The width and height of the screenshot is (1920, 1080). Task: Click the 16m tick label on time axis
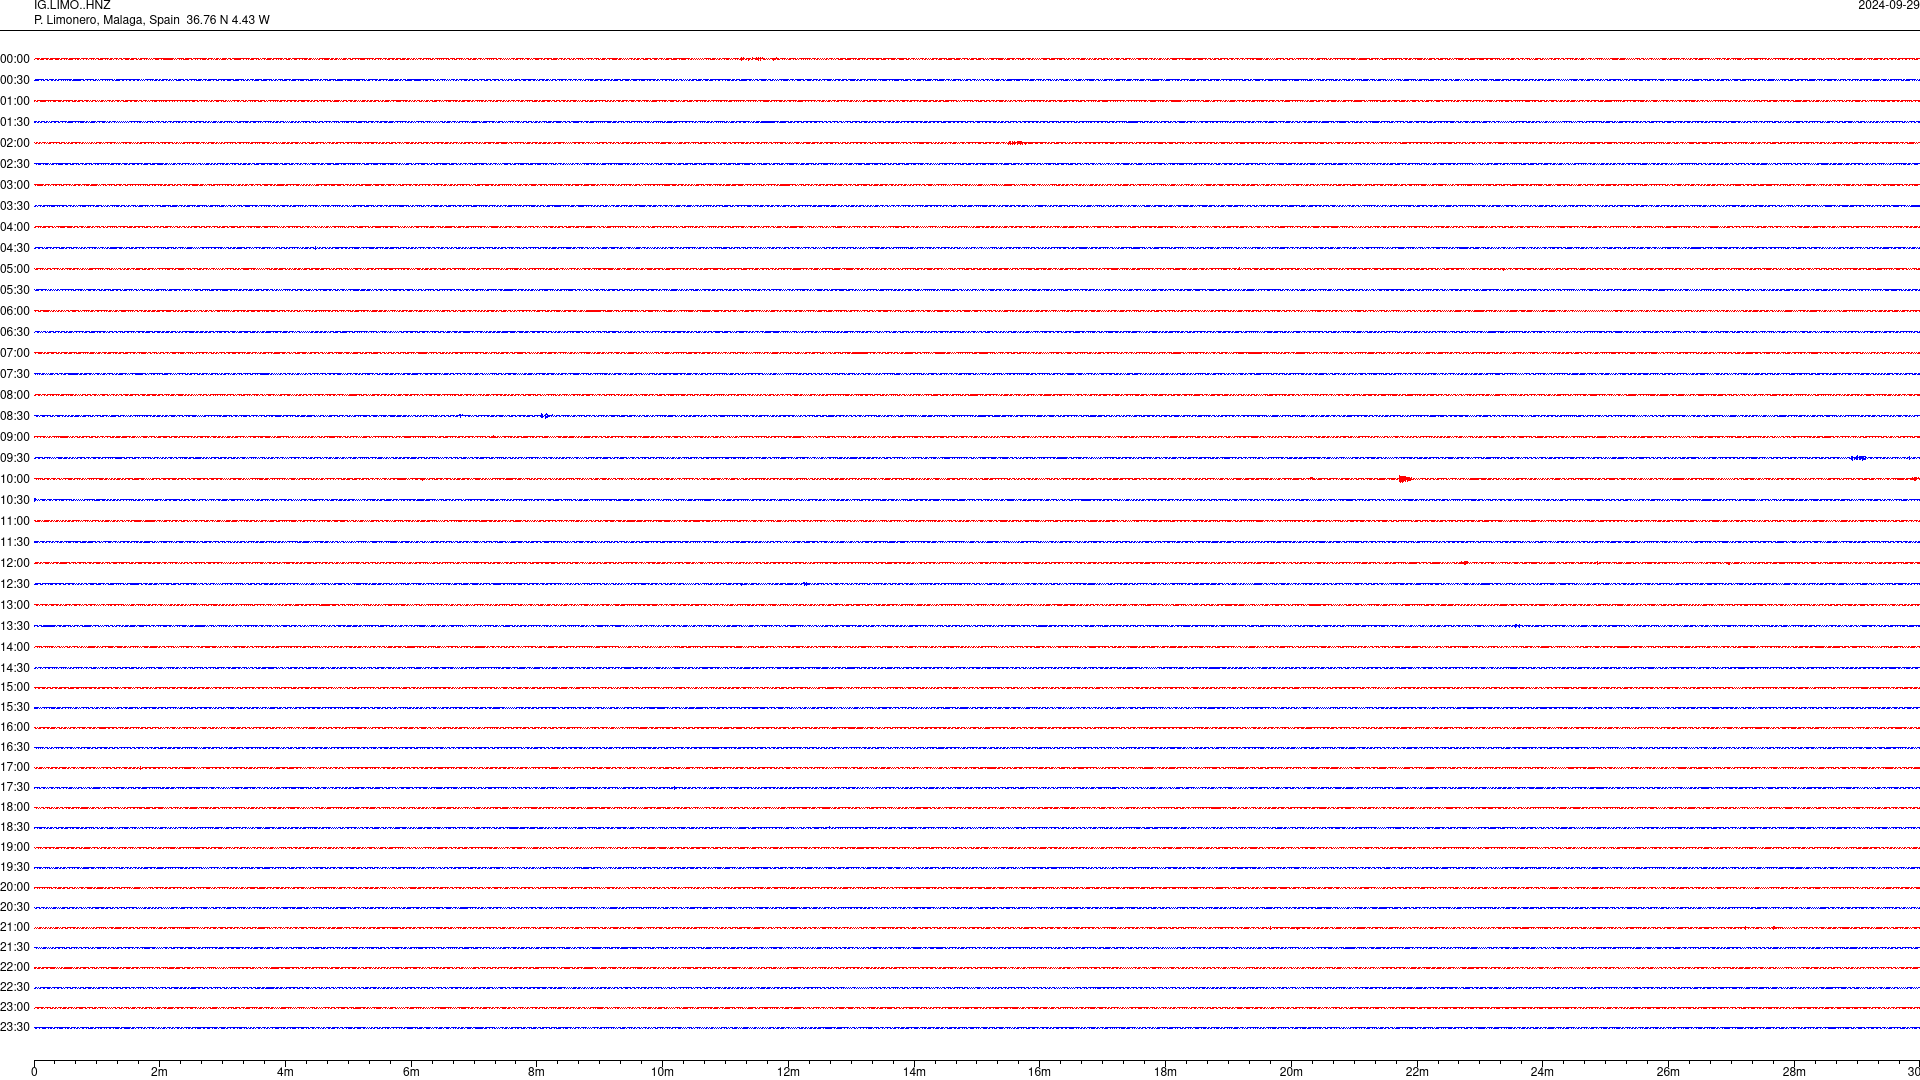1040,1072
